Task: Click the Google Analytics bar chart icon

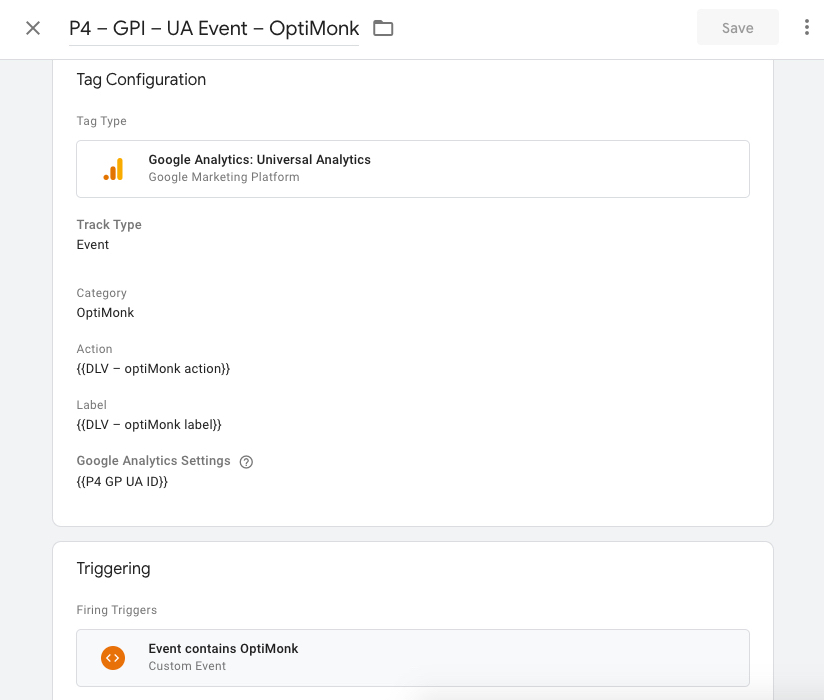Action: 113,169
